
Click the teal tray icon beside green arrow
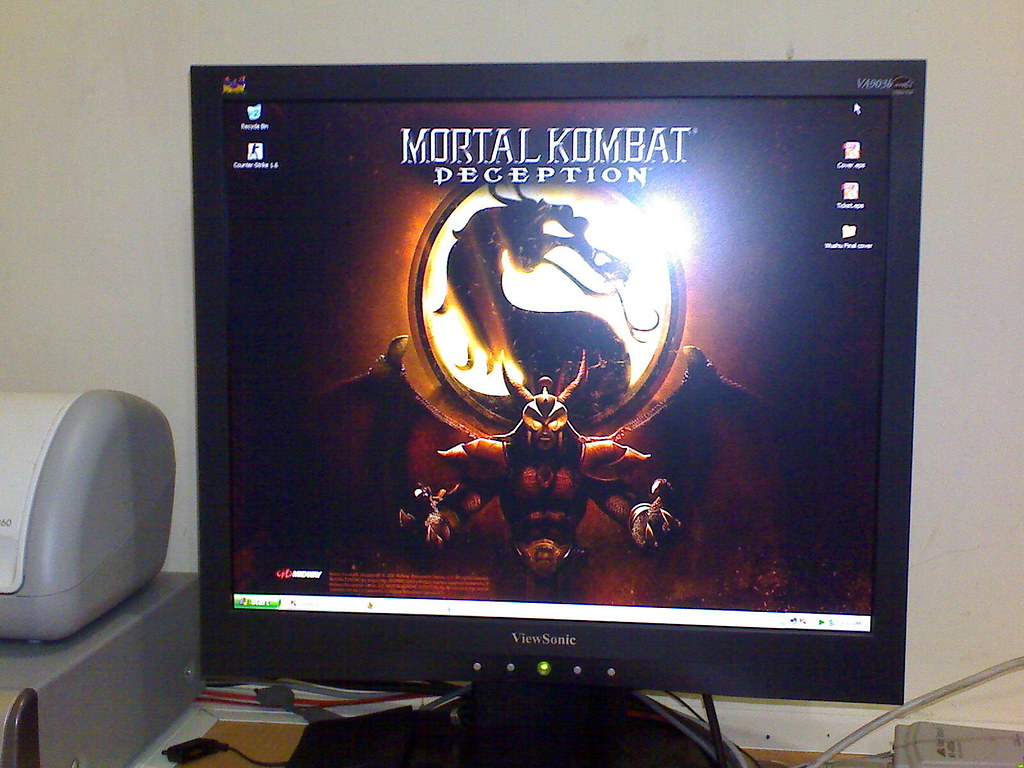[831, 623]
